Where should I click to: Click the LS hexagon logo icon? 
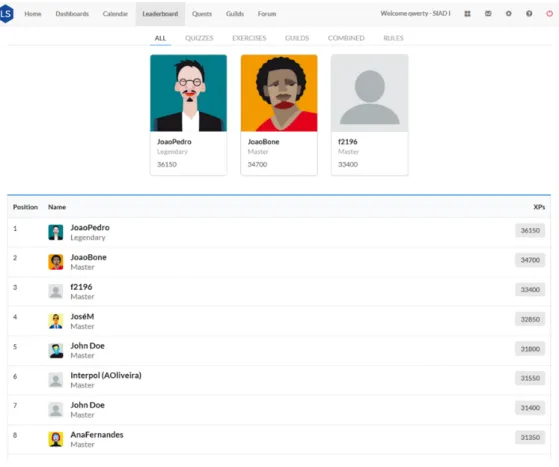click(x=6, y=14)
